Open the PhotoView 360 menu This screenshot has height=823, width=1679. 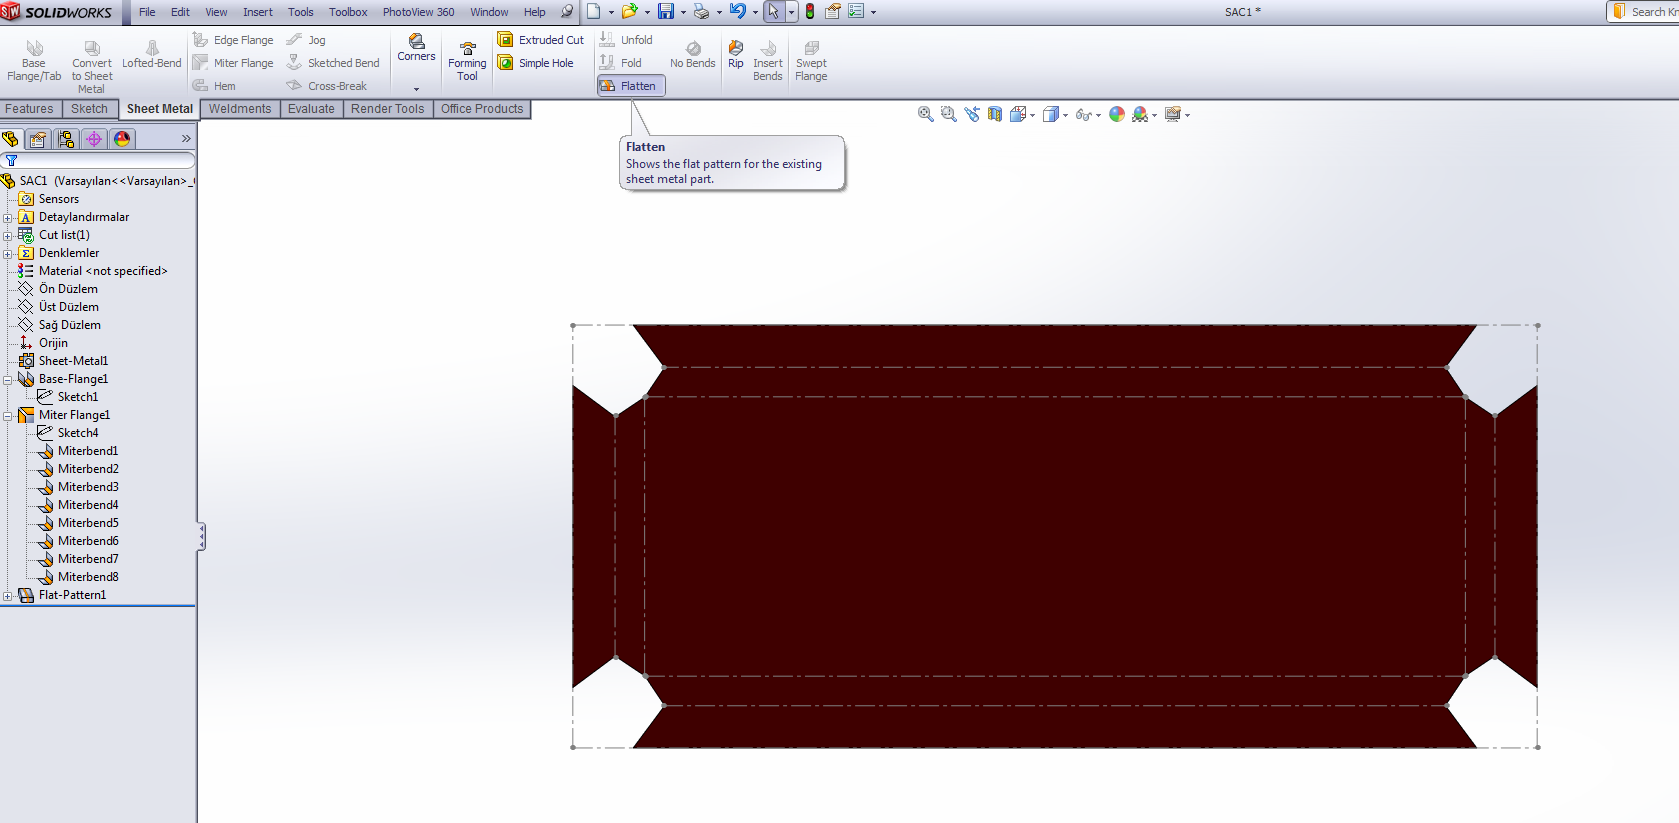pos(418,12)
